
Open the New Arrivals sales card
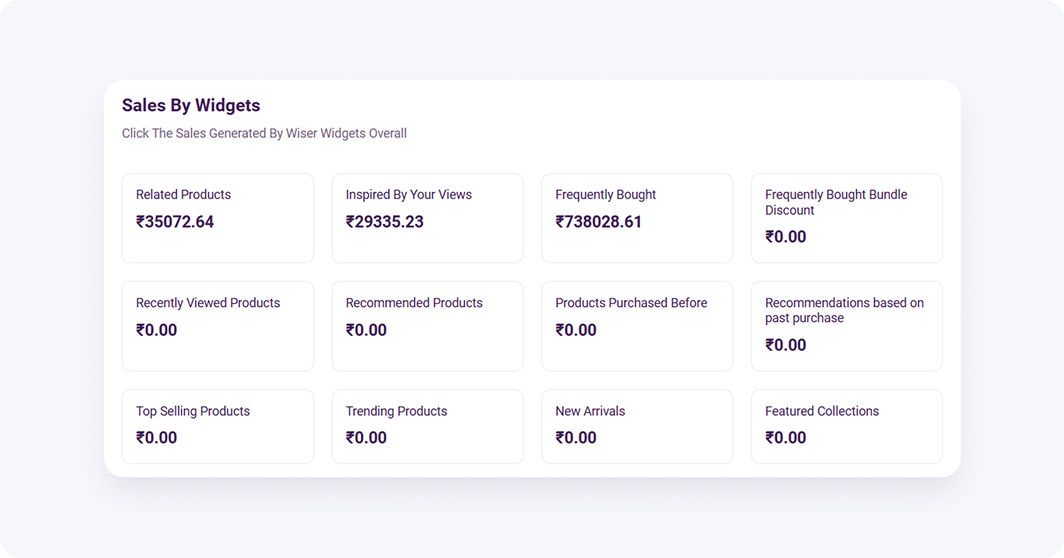[x=637, y=426]
